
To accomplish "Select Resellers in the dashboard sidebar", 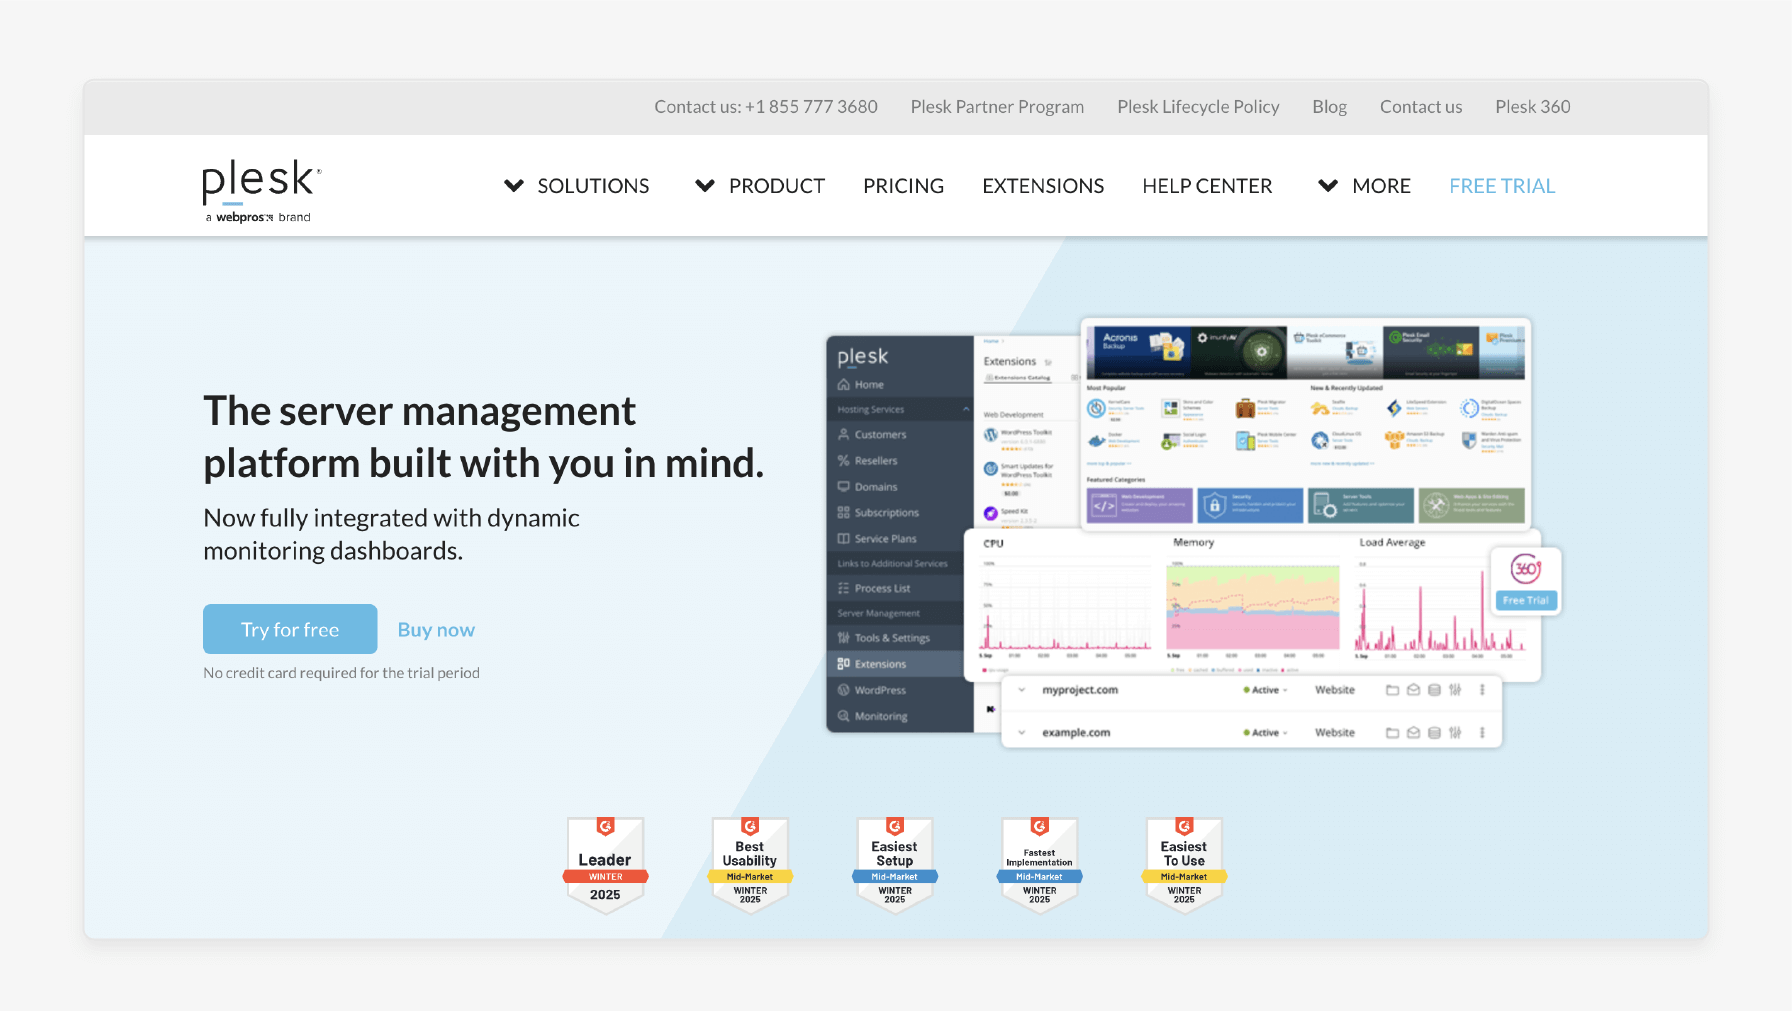I will tap(868, 461).
